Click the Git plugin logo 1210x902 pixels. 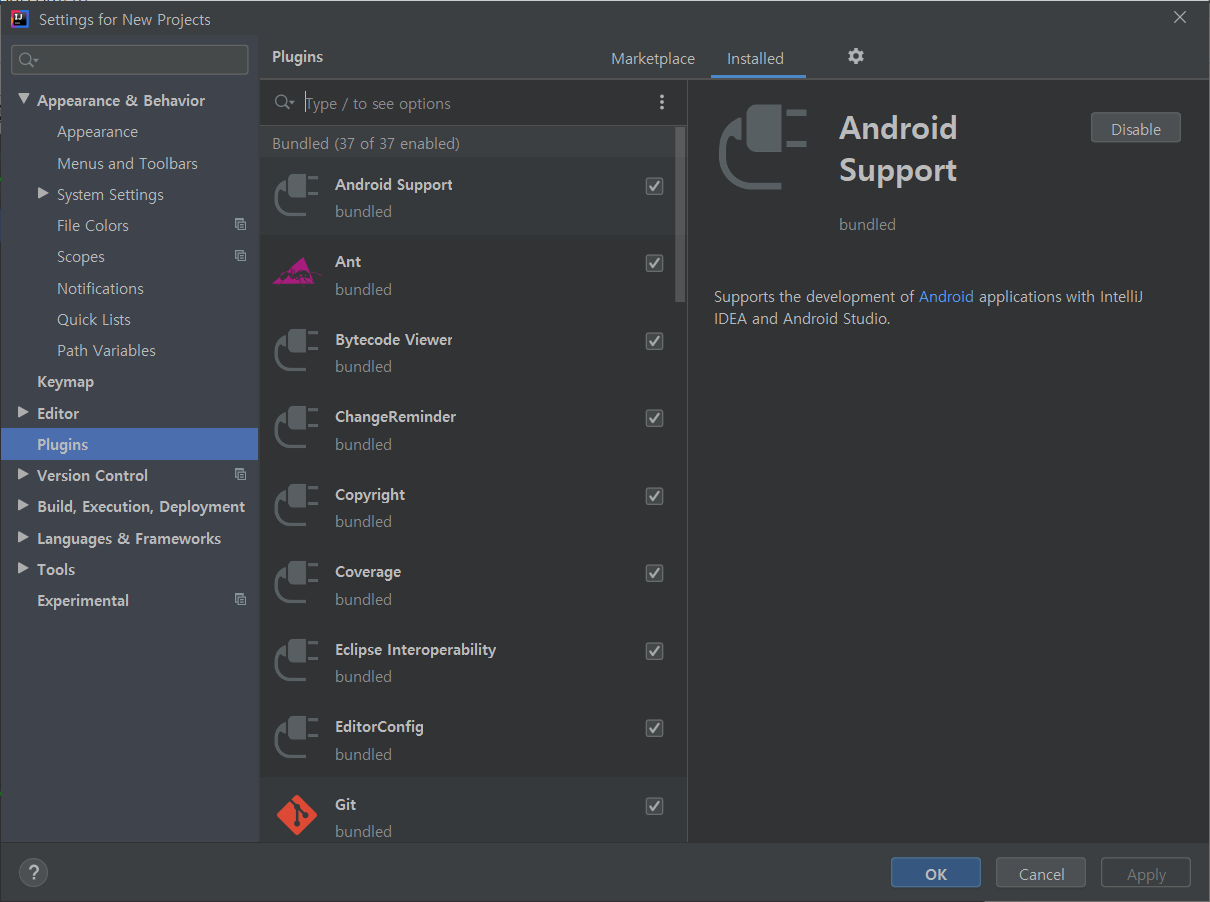click(296, 816)
